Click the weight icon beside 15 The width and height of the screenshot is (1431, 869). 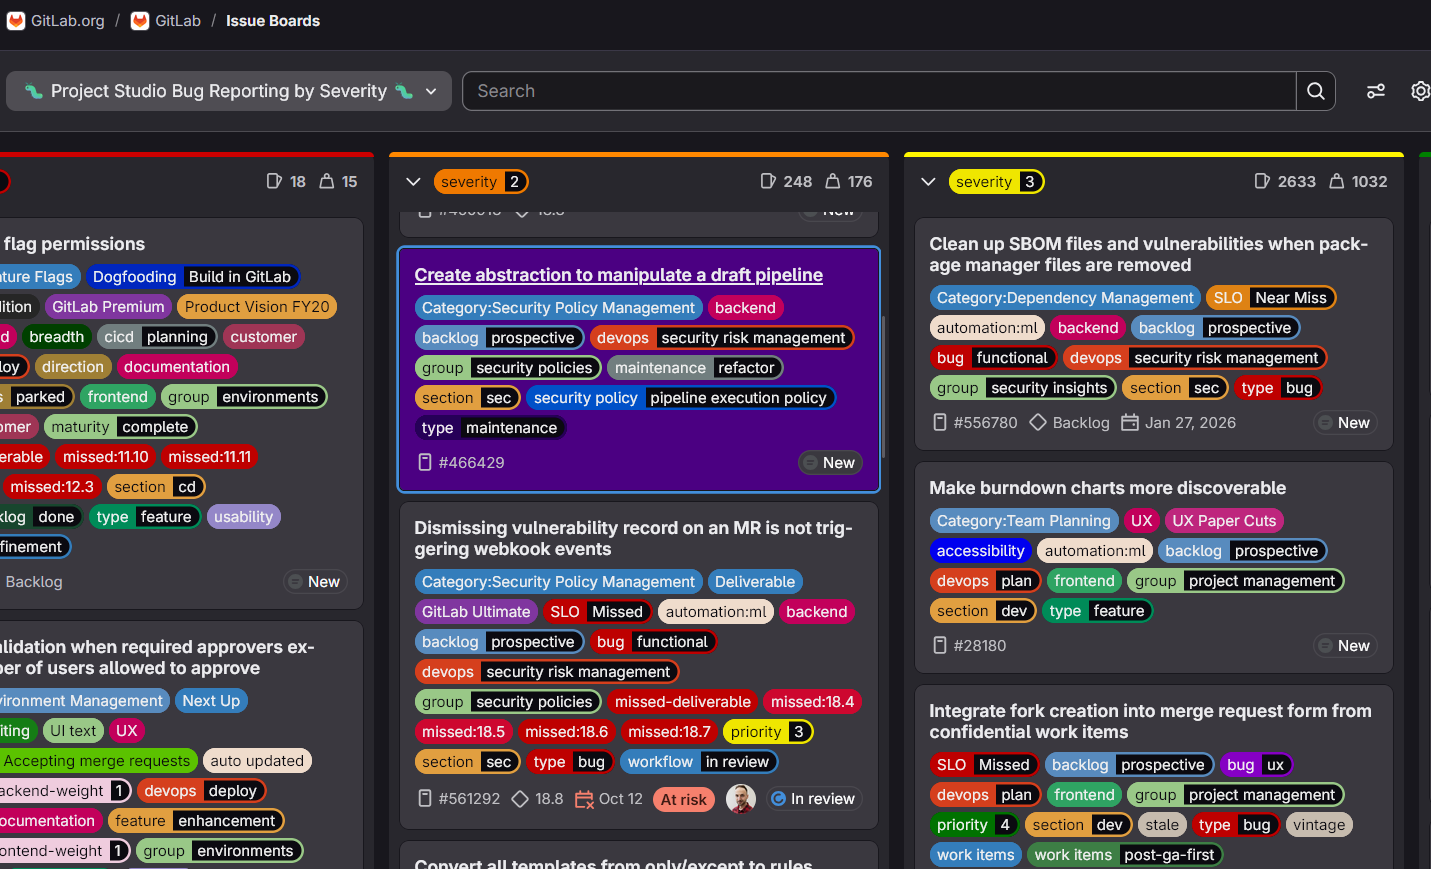point(327,181)
